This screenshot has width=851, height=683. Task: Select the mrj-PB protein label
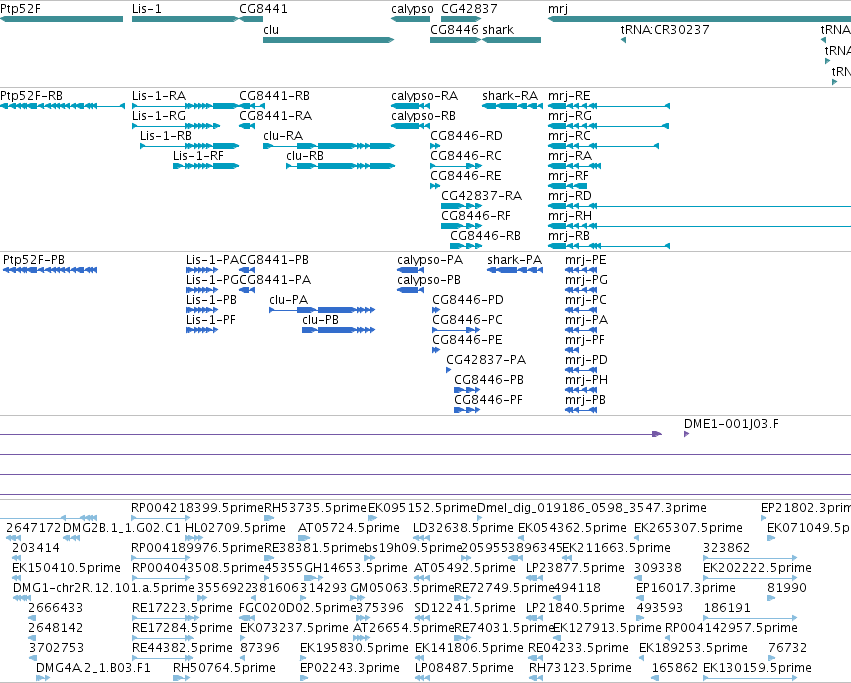[585, 400]
